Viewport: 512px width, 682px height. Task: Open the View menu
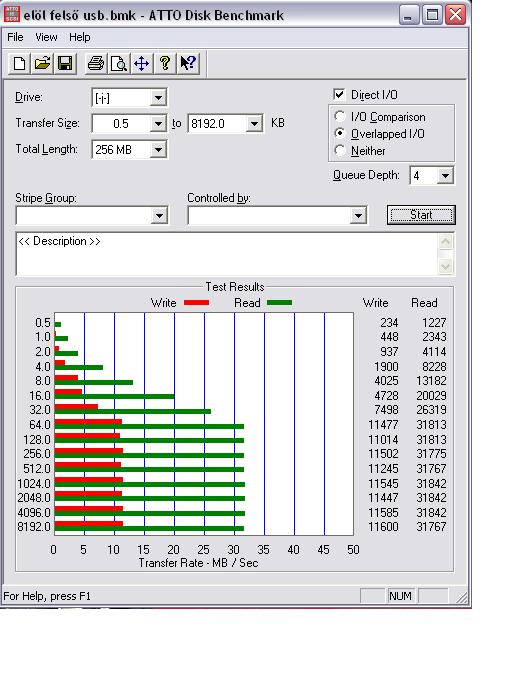click(x=46, y=37)
